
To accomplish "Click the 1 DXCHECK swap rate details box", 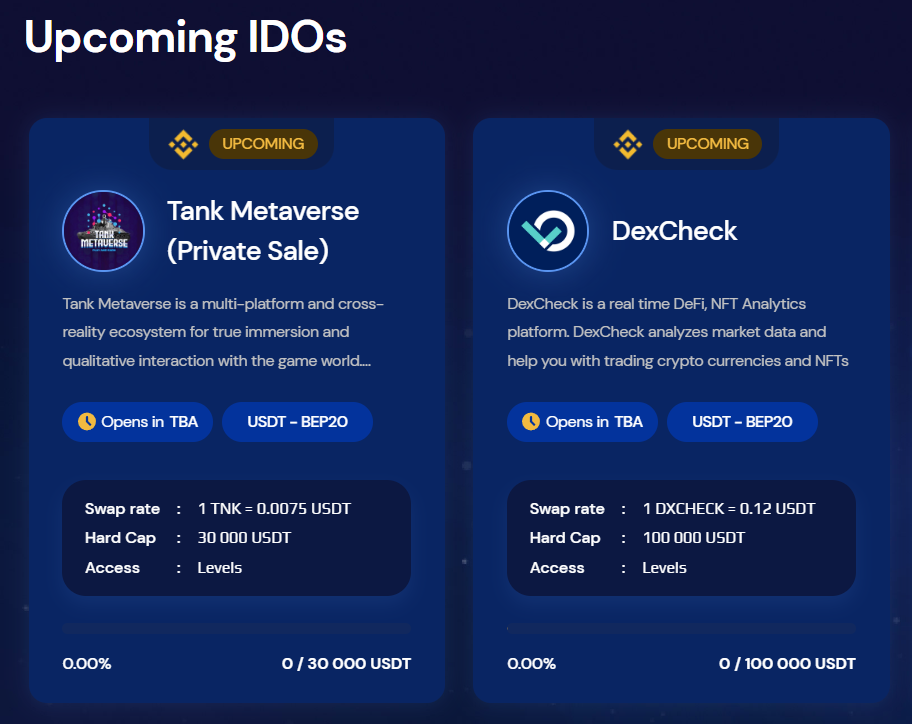I will coord(681,538).
